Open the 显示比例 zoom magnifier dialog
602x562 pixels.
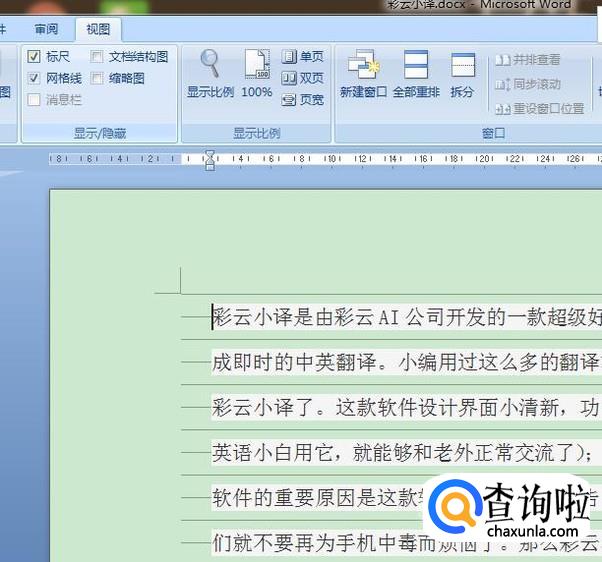click(x=210, y=74)
